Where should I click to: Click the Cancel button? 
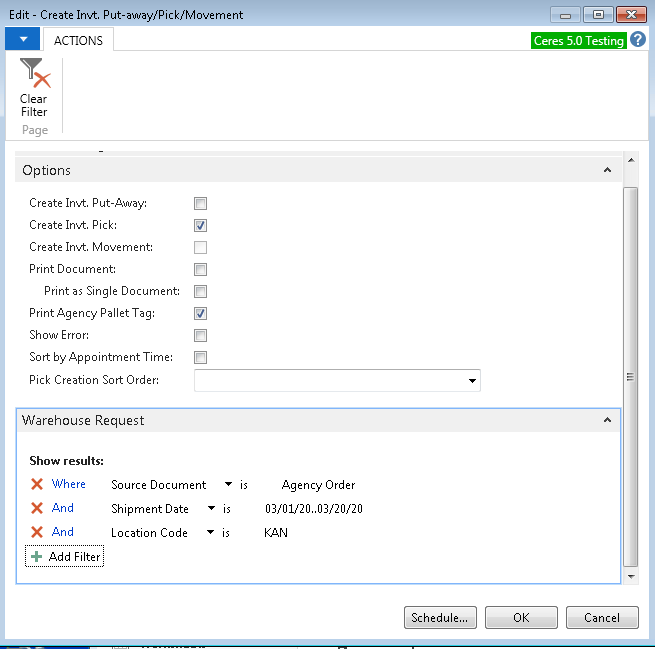(601, 618)
